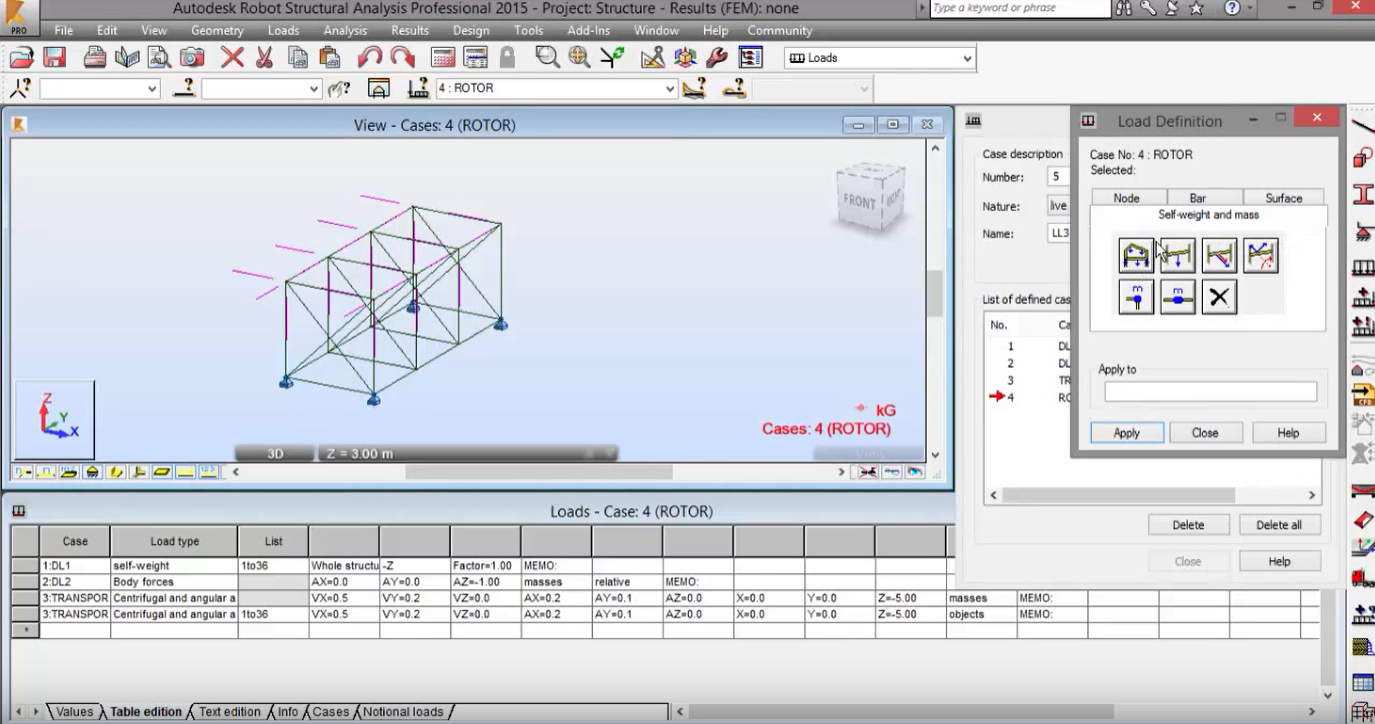This screenshot has width=1375, height=724.
Task: Open the Analysis menu
Action: (x=345, y=31)
